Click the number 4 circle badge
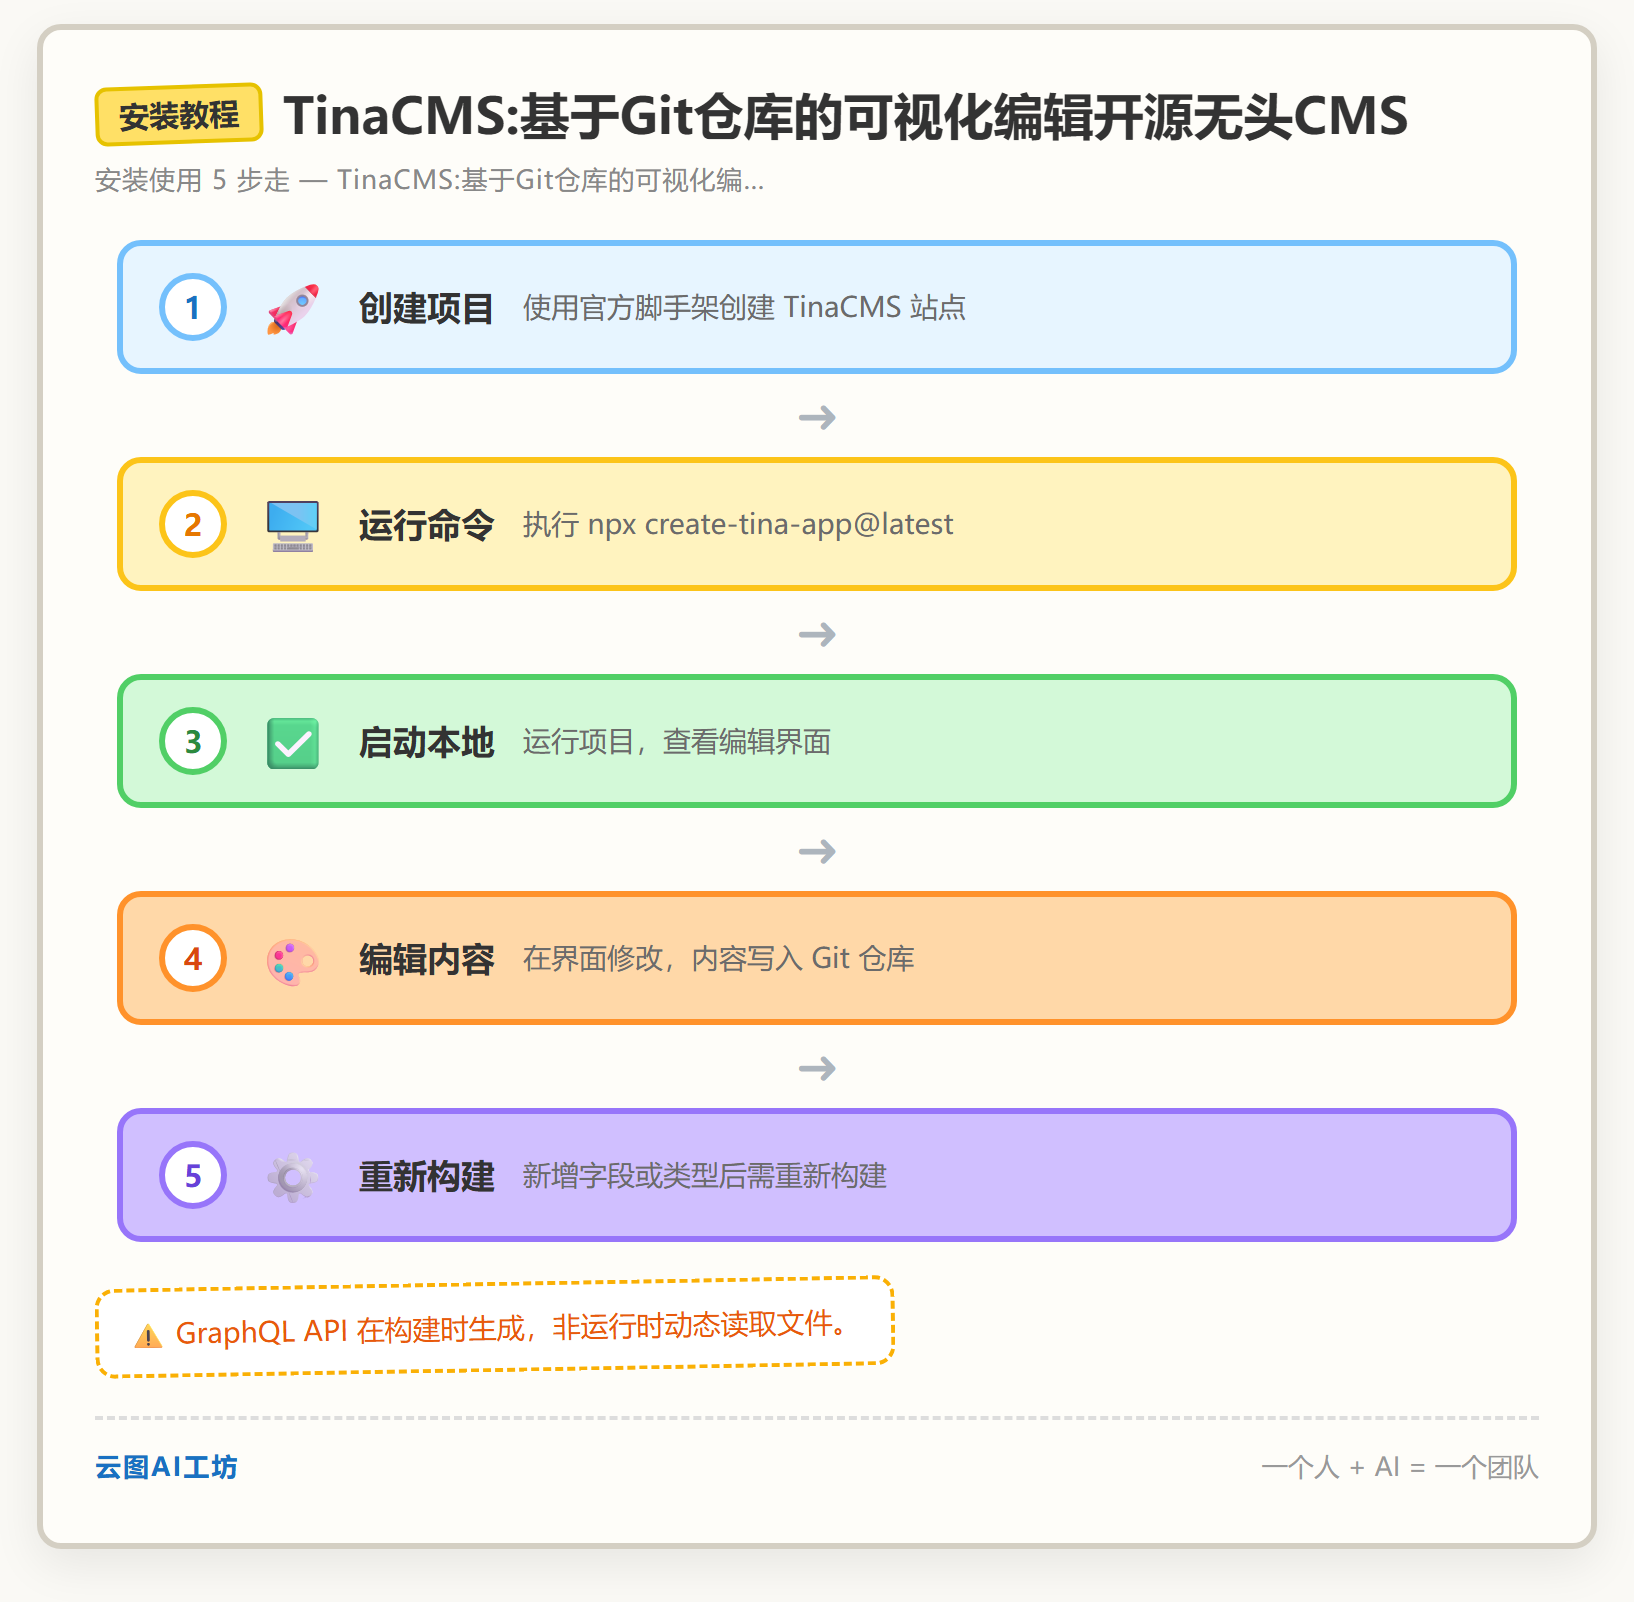The image size is (1634, 1602). [x=193, y=958]
